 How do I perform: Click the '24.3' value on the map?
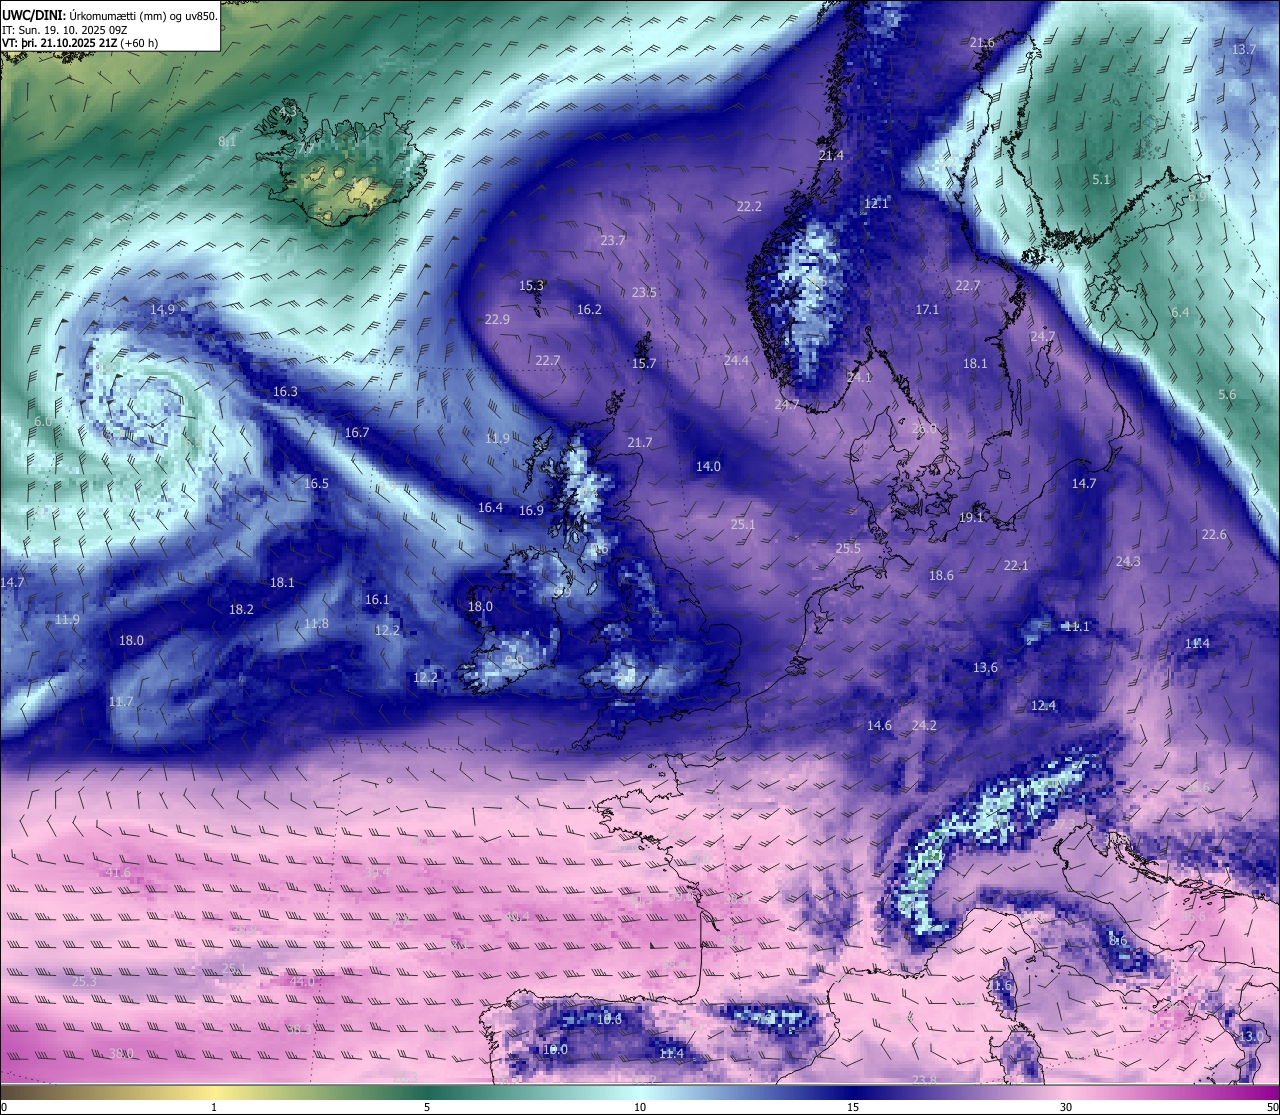click(1128, 562)
